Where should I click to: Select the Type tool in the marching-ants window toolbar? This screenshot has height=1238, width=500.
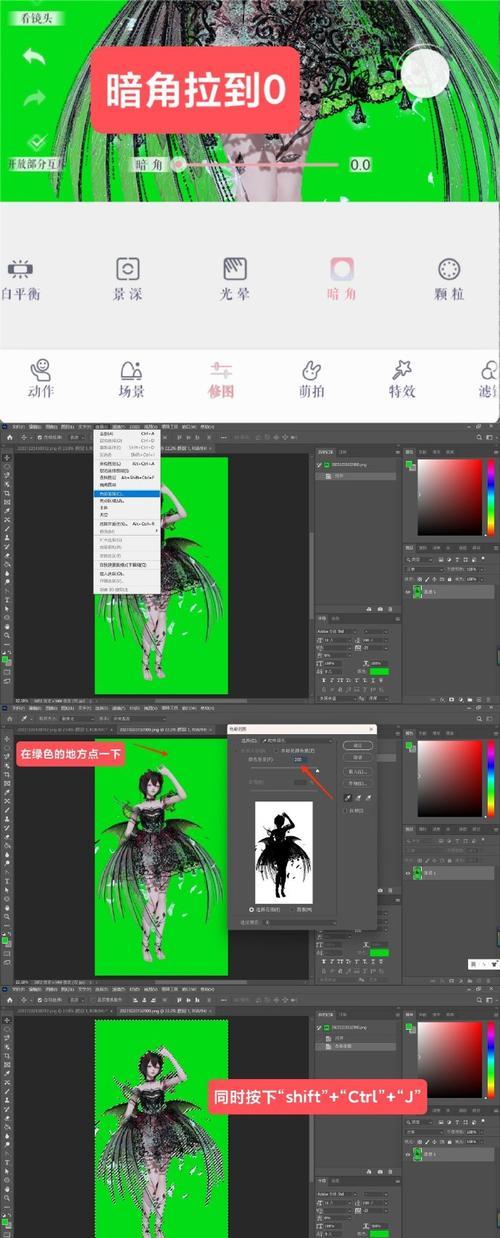tap(7, 1162)
